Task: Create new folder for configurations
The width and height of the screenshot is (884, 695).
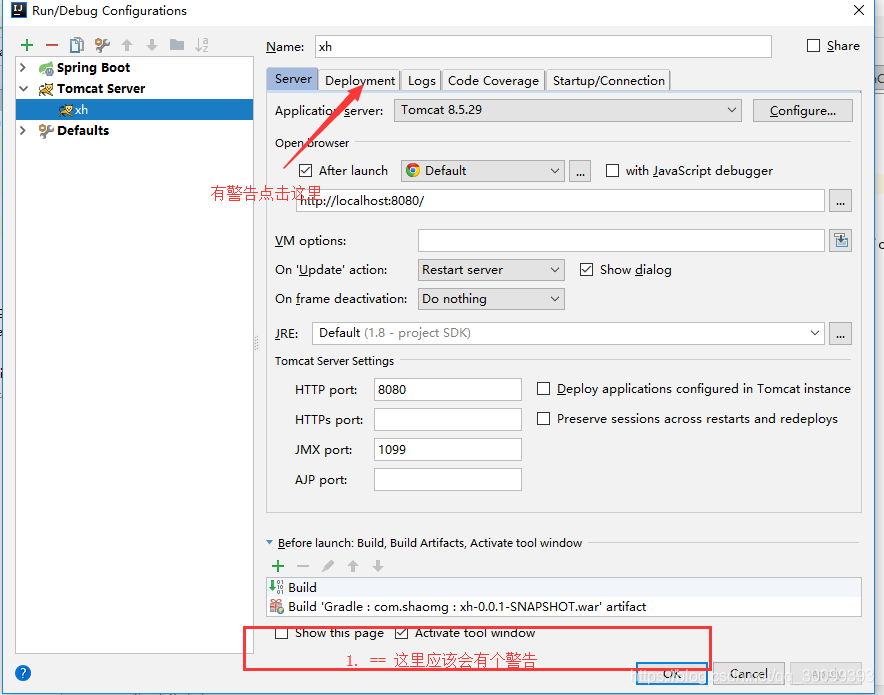Action: coord(177,45)
